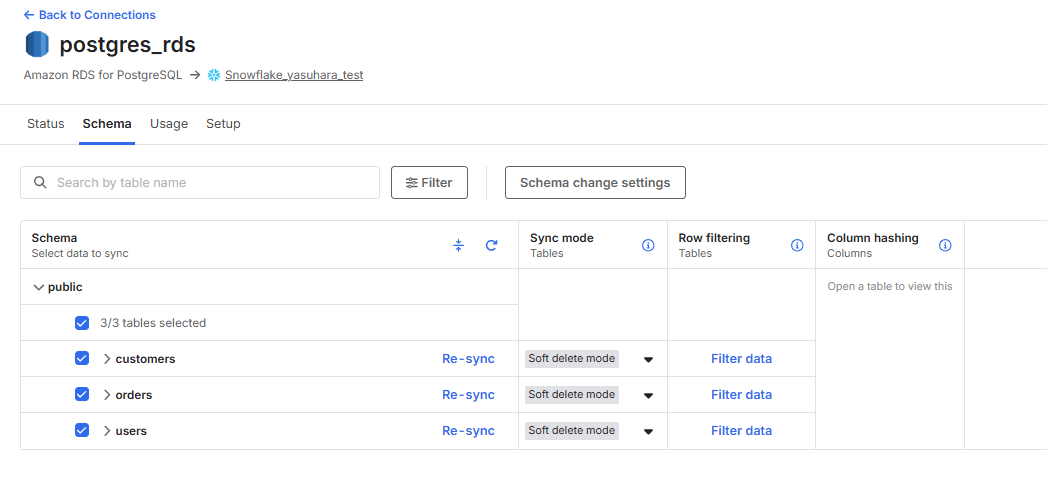Screen dimensions: 1047x494
Task: Click the postgres_rds database icon
Action: click(x=37, y=45)
